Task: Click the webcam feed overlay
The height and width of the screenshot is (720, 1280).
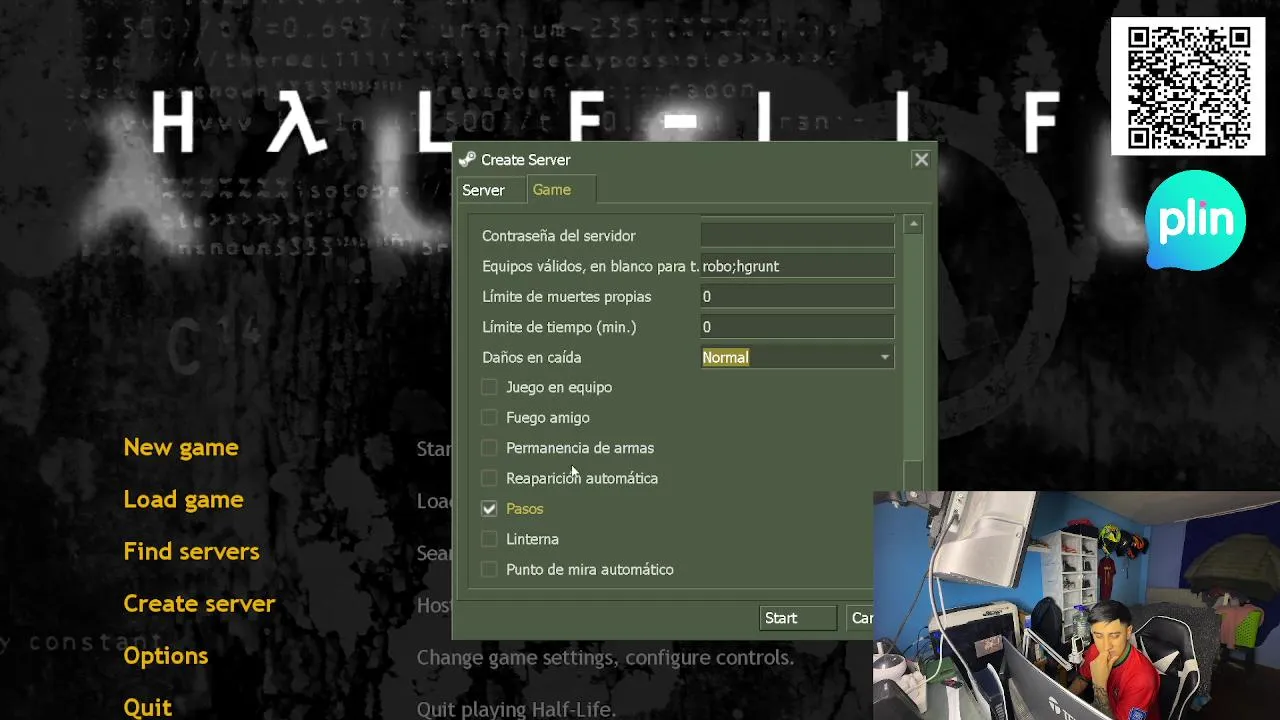Action: pyautogui.click(x=1076, y=605)
